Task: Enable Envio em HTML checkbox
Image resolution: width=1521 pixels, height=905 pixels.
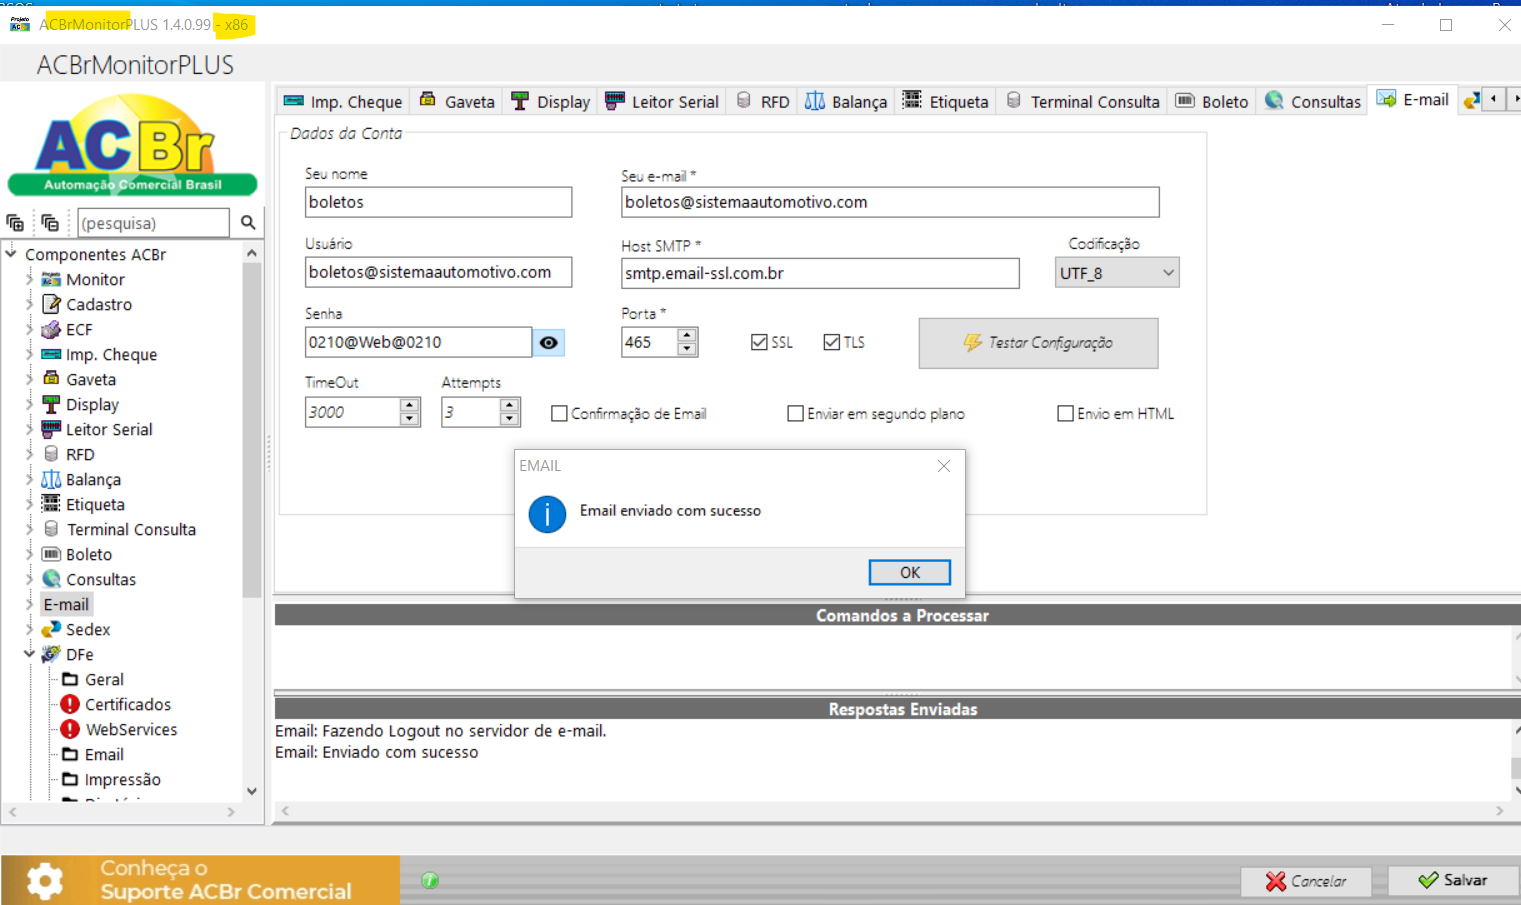Action: tap(1065, 413)
